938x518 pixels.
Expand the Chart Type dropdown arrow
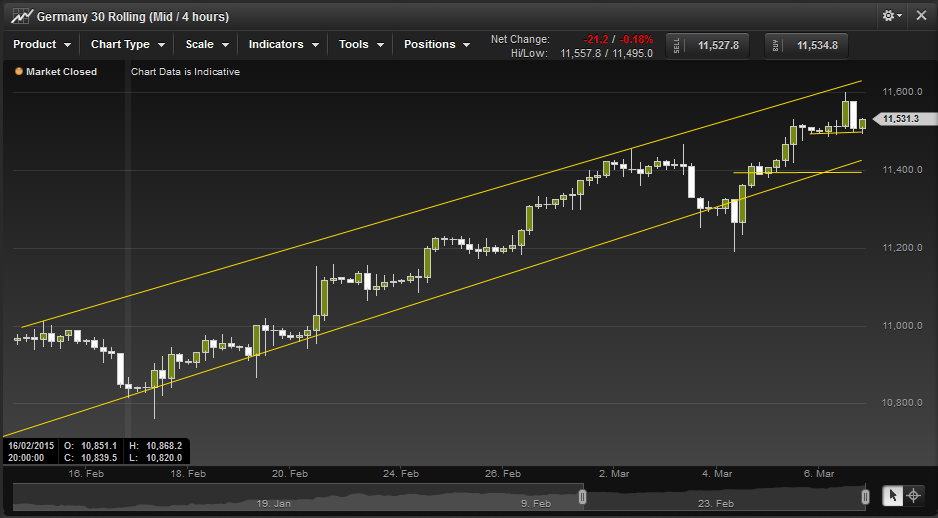(161, 45)
